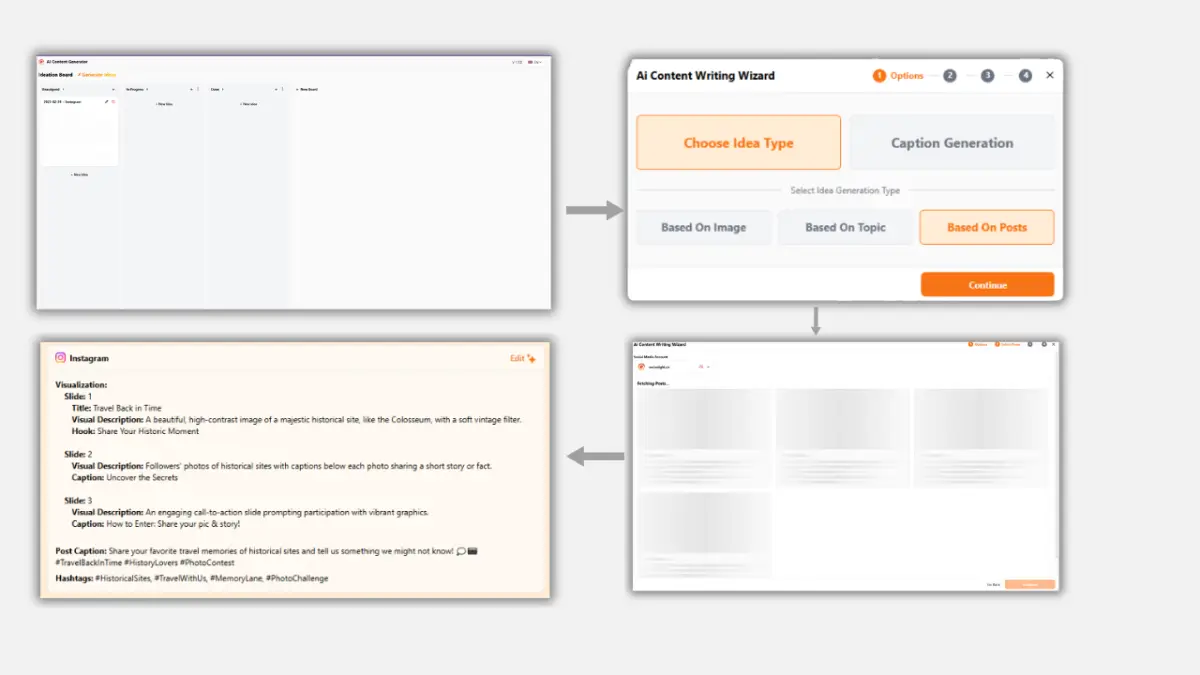Click the Instagram logo icon
This screenshot has height=675, width=1200.
60,358
